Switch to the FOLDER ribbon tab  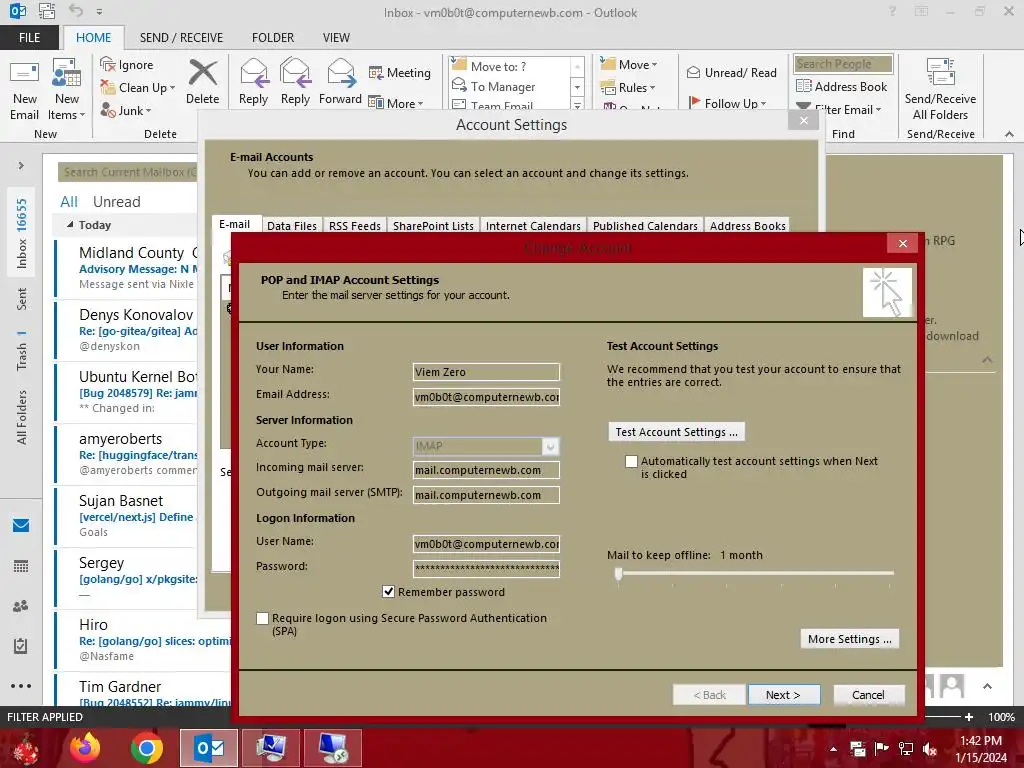(x=273, y=38)
